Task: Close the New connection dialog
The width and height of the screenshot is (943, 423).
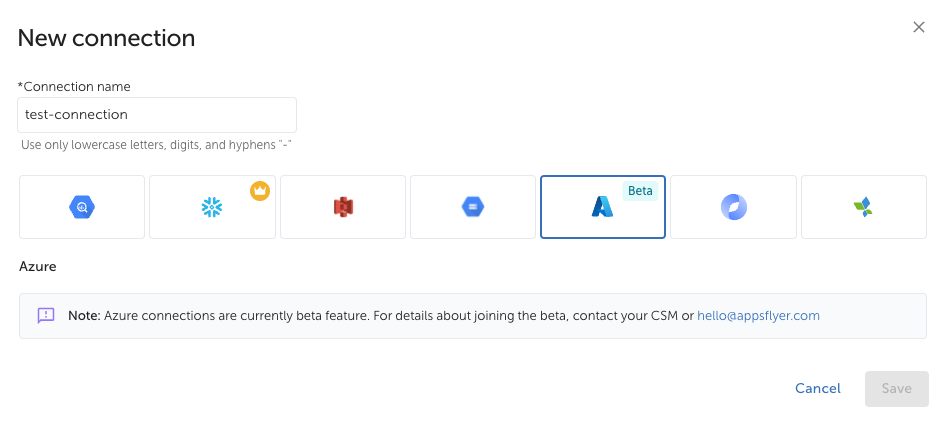Action: click(x=919, y=27)
